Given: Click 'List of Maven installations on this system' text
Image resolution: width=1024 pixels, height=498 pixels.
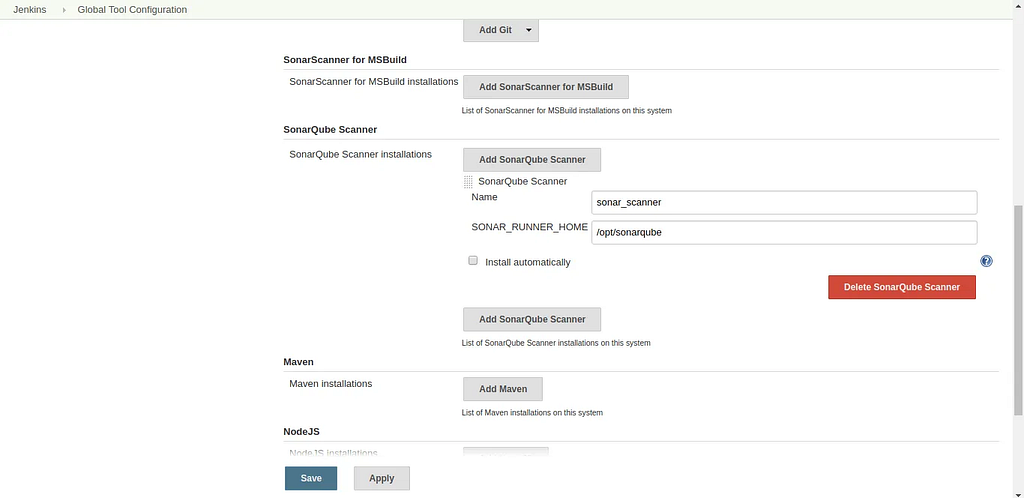Looking at the screenshot, I should point(532,412).
